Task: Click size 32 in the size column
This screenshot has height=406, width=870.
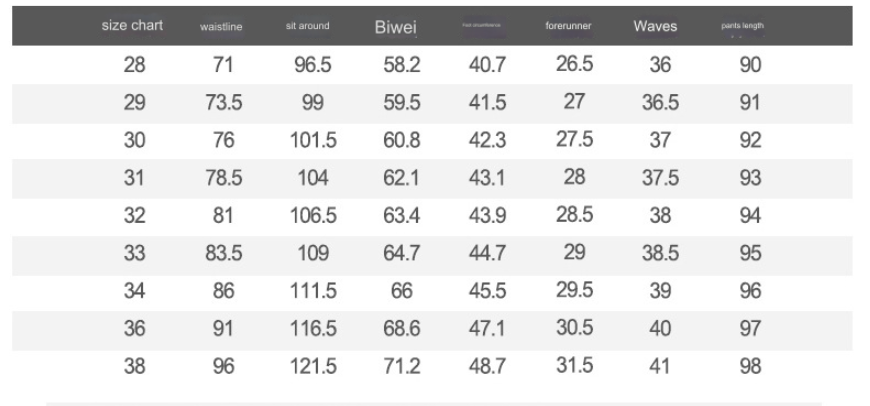Action: (134, 216)
